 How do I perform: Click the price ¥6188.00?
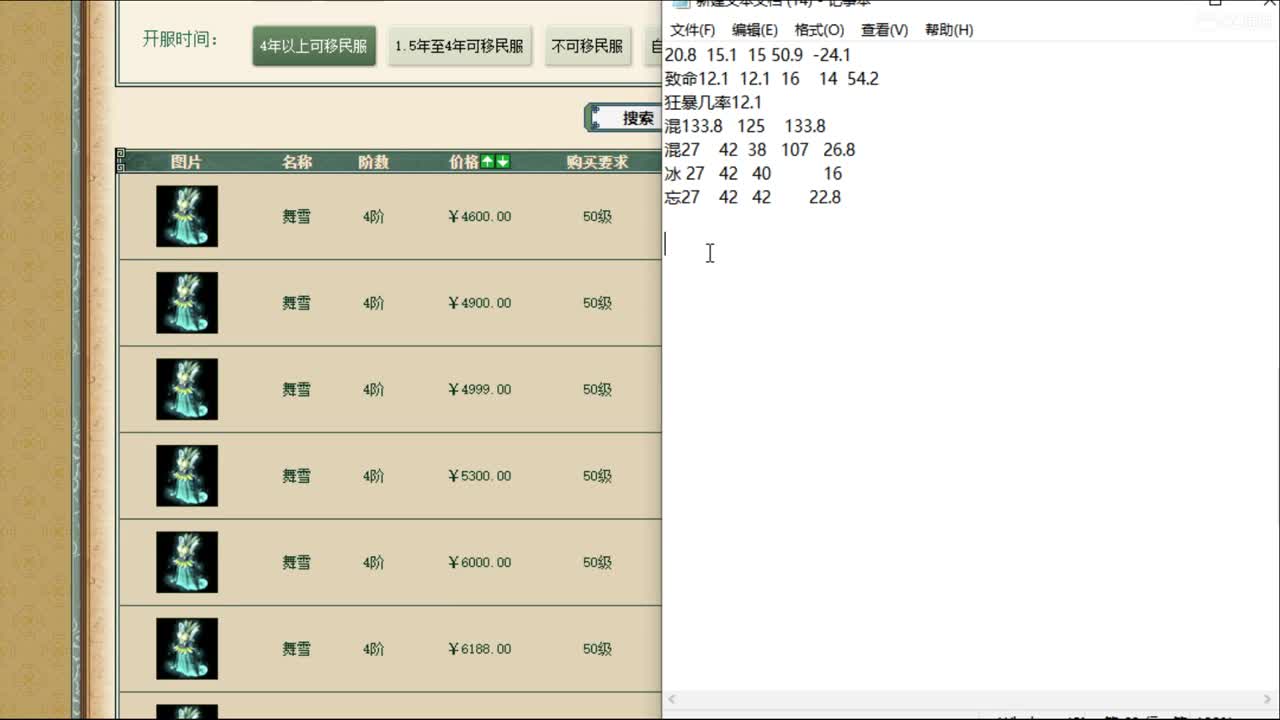[x=480, y=649]
